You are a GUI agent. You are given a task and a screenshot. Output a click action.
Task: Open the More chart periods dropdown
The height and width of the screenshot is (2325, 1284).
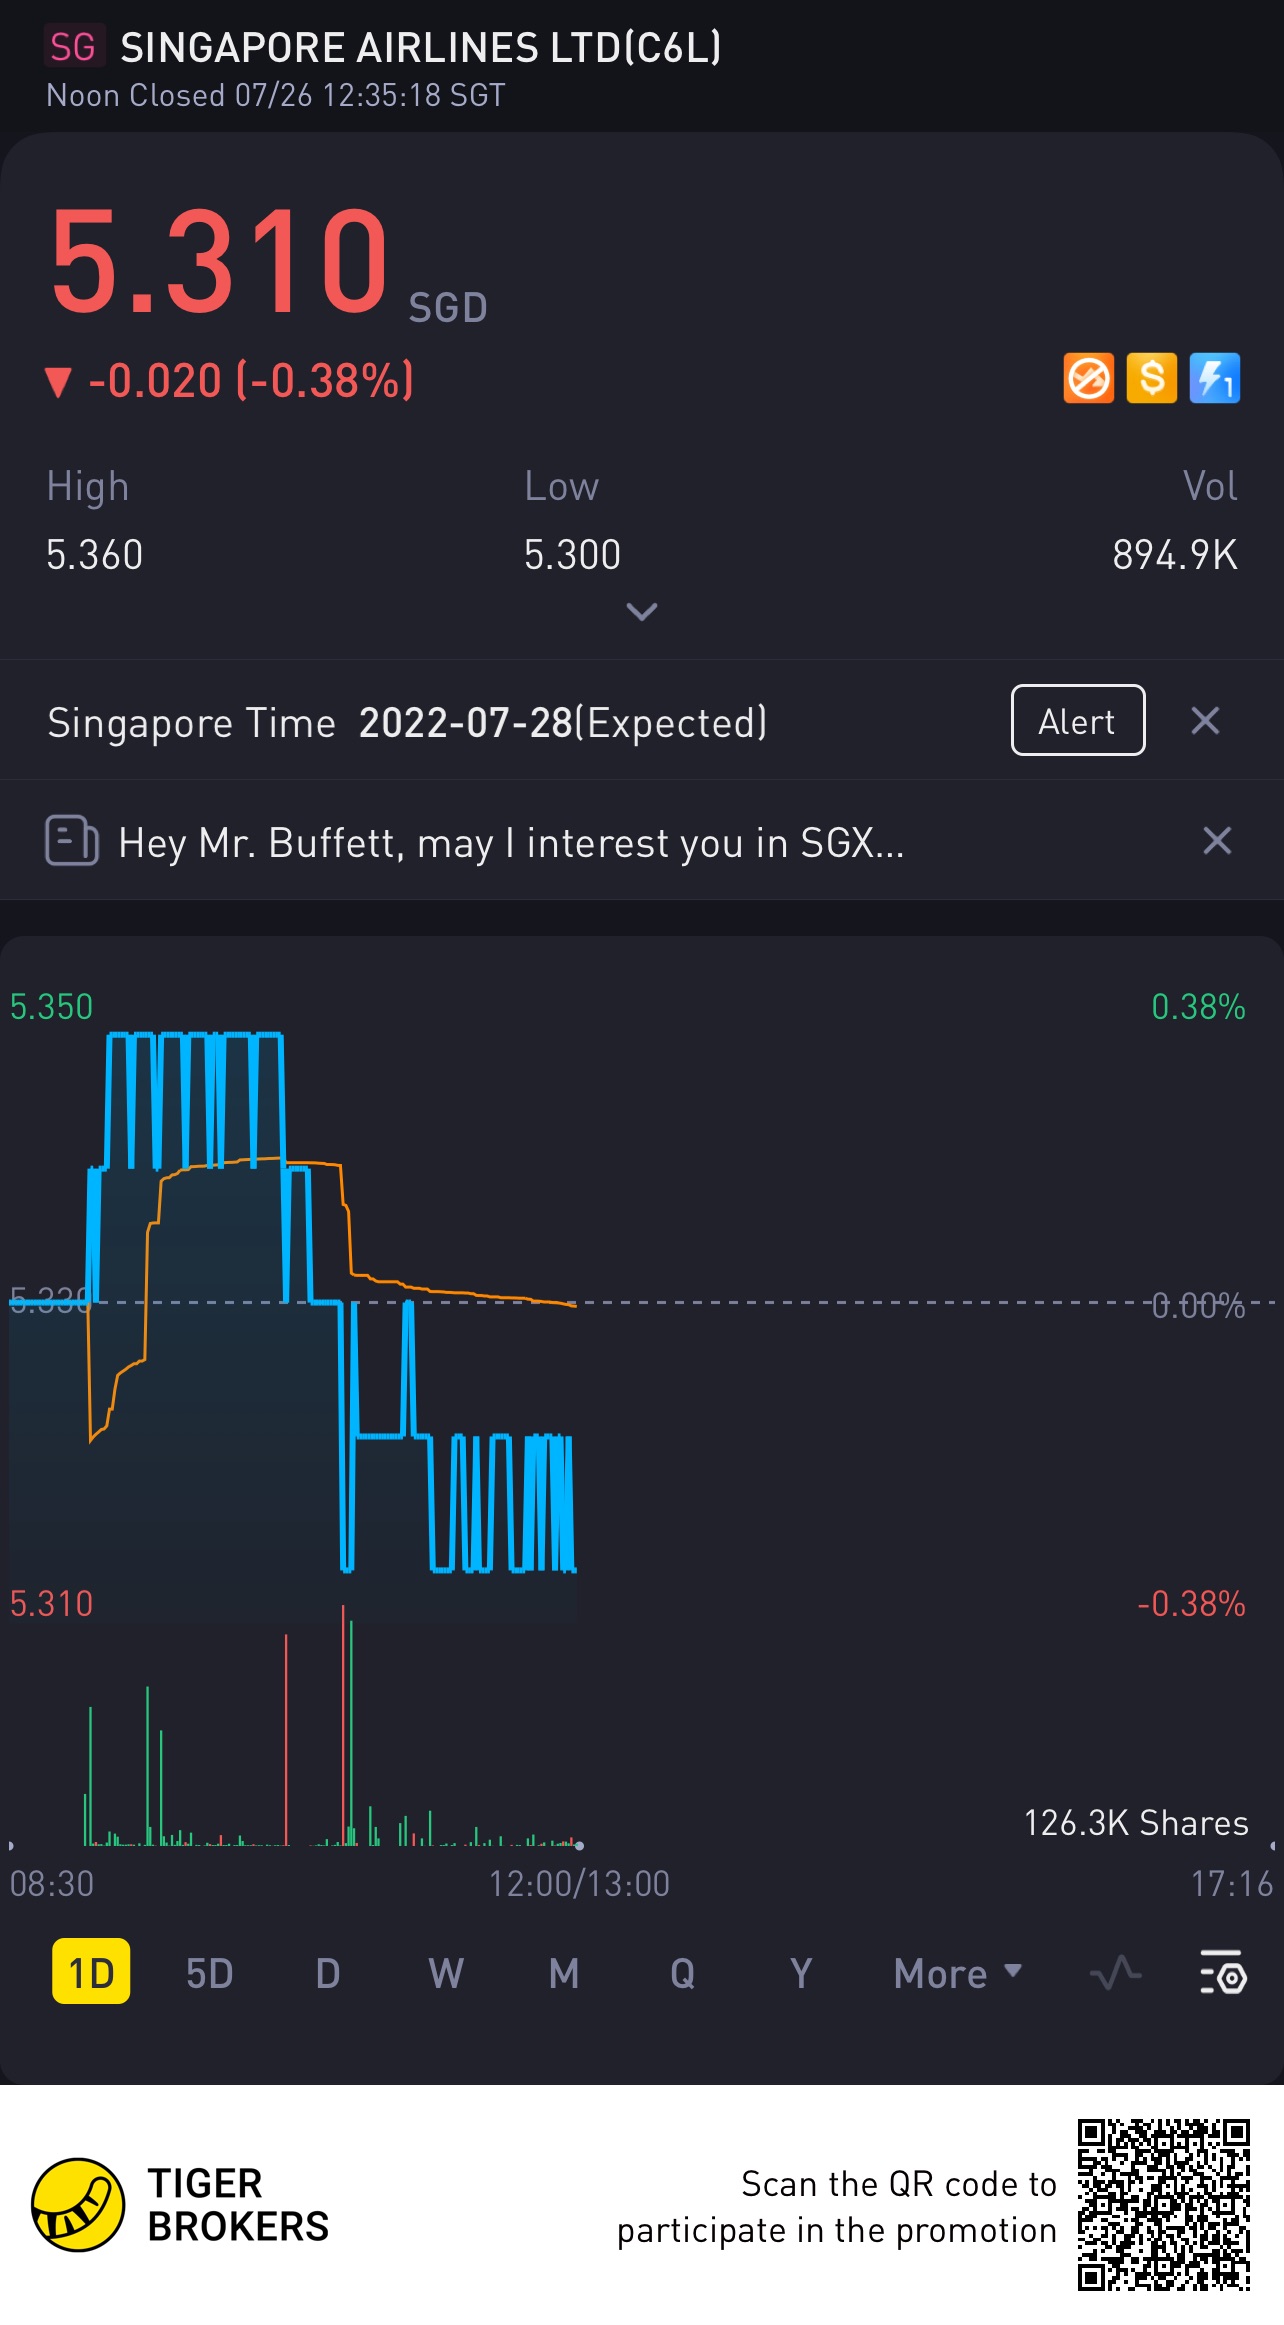click(x=958, y=1974)
